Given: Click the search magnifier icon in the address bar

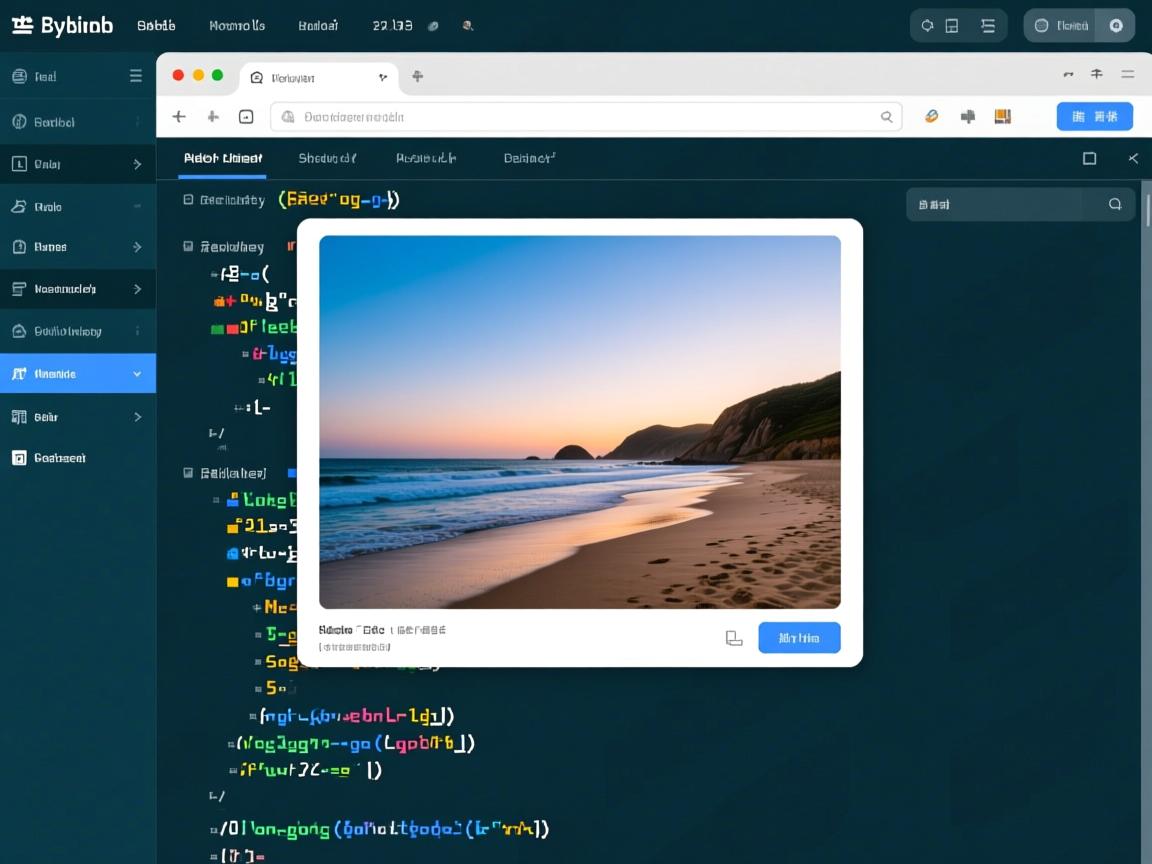Looking at the screenshot, I should pyautogui.click(x=886, y=117).
